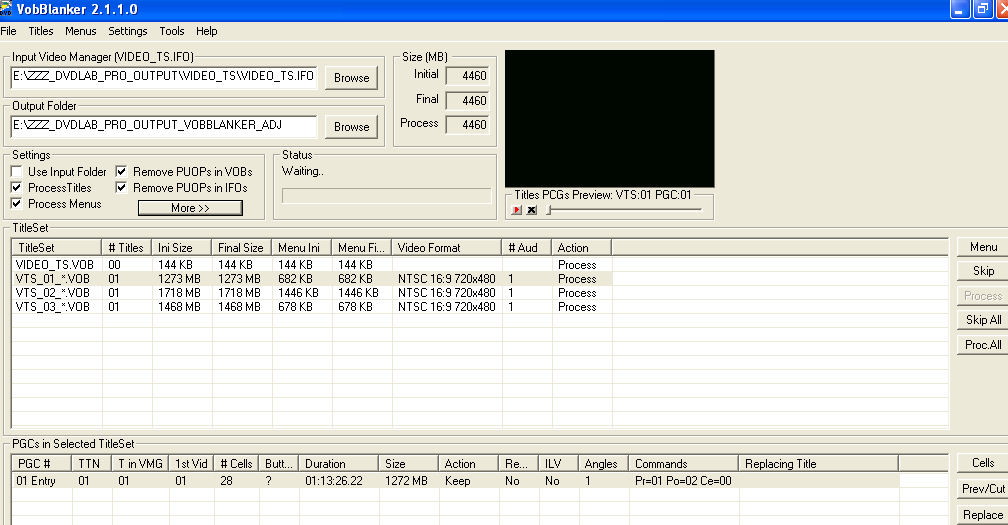Select the VTS_01_*.VOB row
1008x525 pixels.
click(312, 279)
